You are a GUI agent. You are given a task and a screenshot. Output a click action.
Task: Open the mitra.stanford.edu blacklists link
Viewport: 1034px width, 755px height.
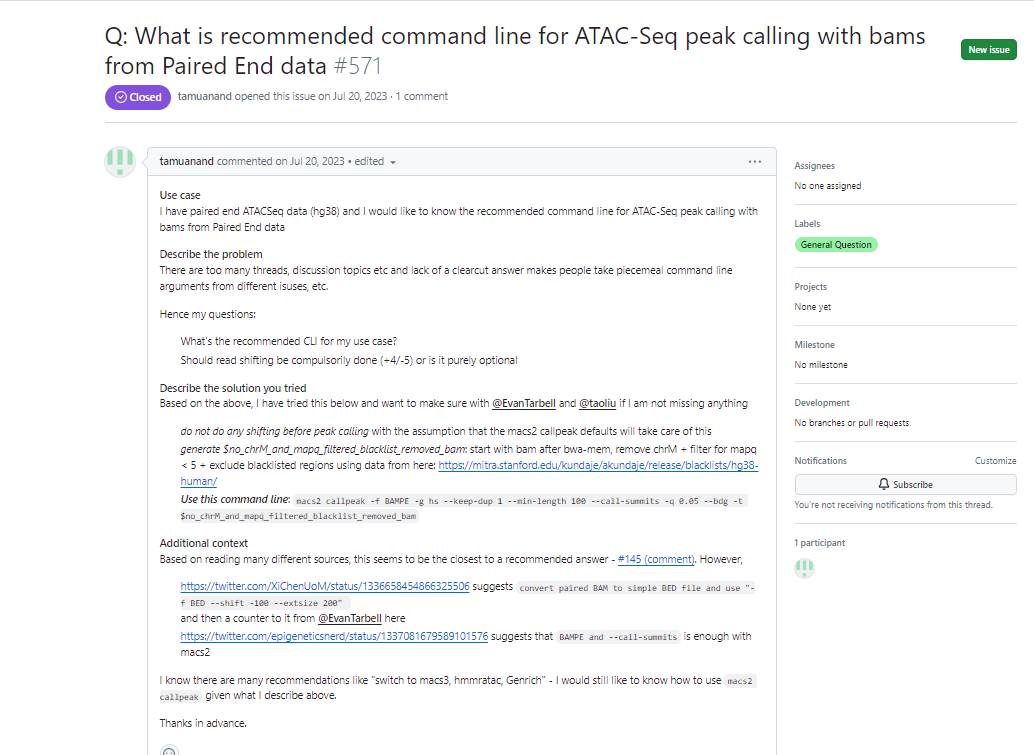click(598, 466)
